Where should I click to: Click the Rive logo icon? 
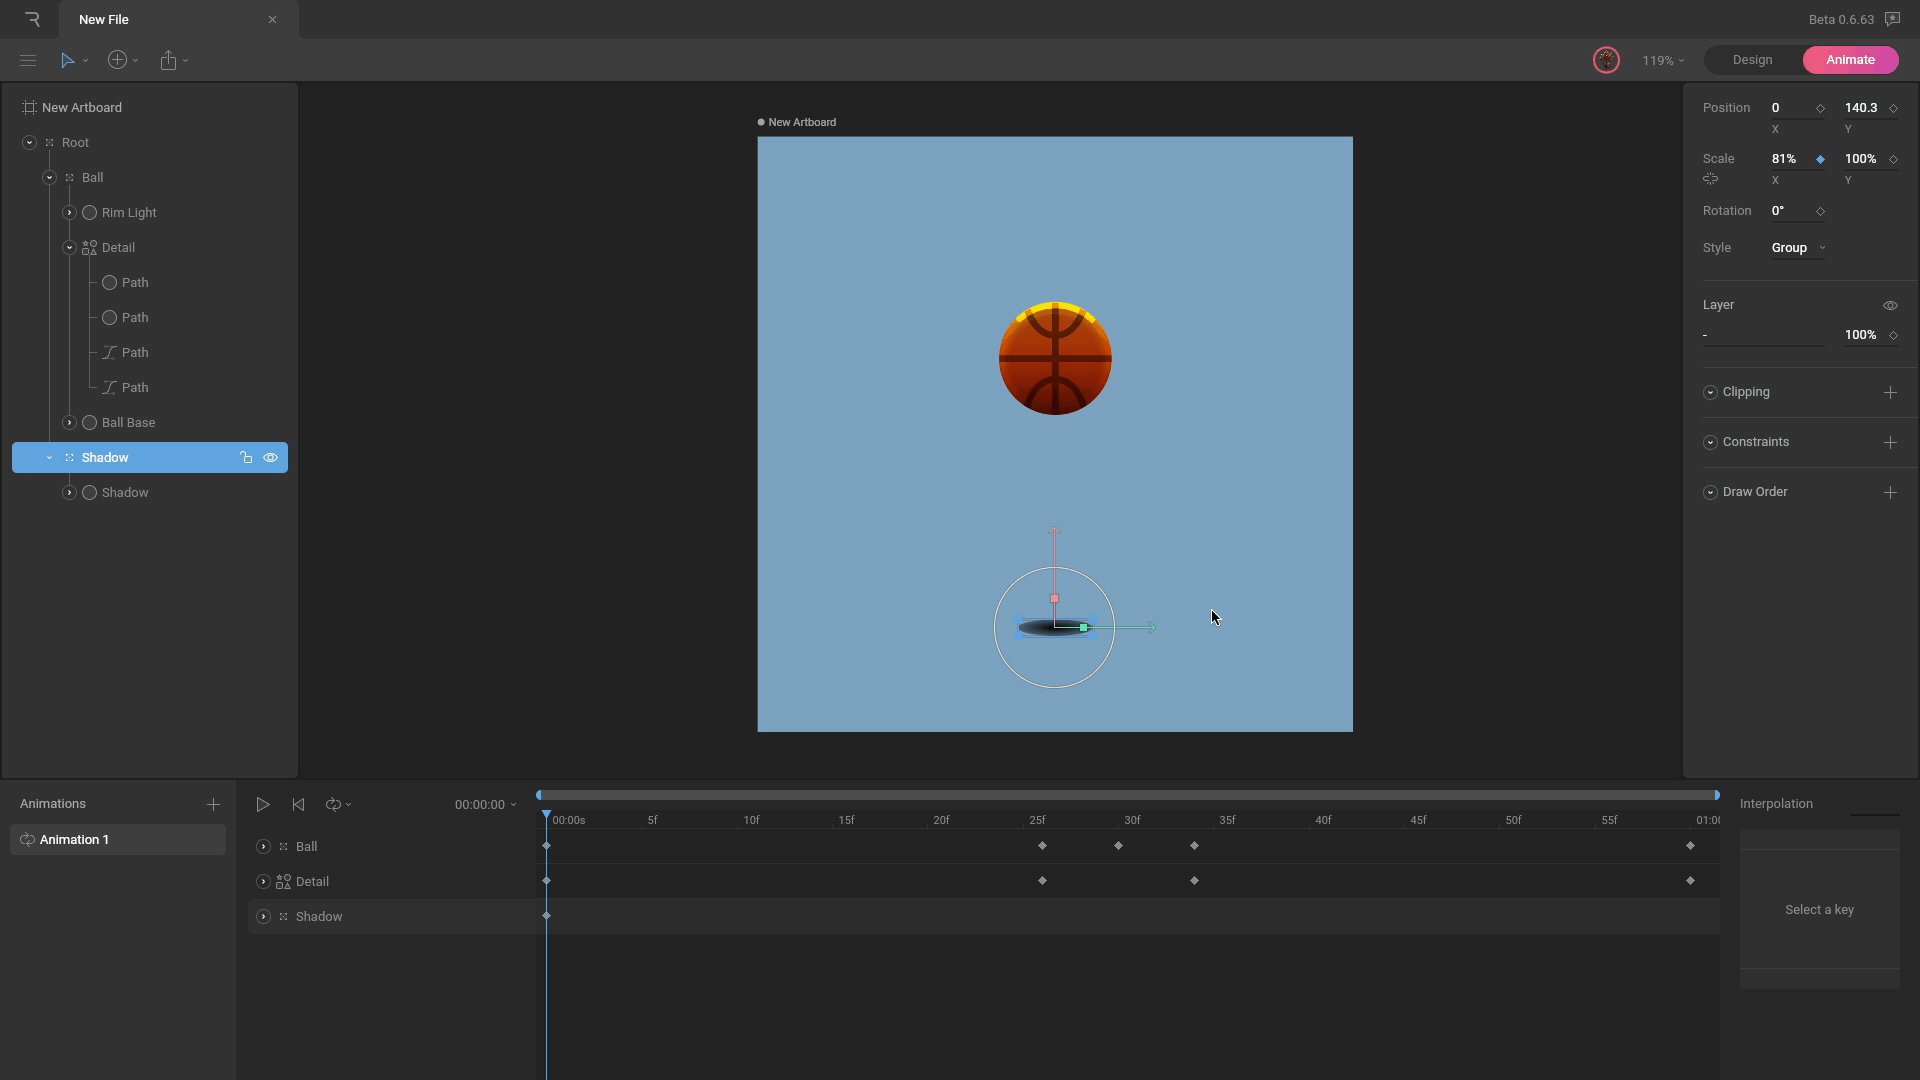coord(32,19)
